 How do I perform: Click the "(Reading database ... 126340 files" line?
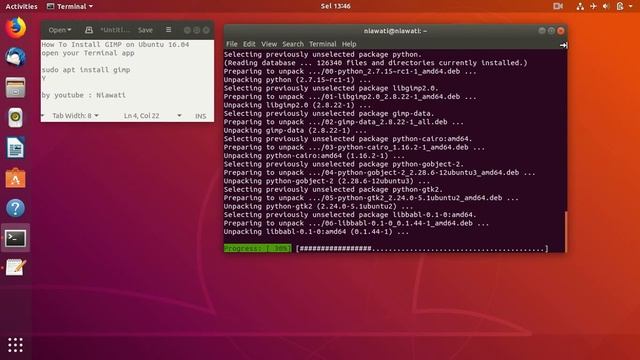[x=376, y=63]
